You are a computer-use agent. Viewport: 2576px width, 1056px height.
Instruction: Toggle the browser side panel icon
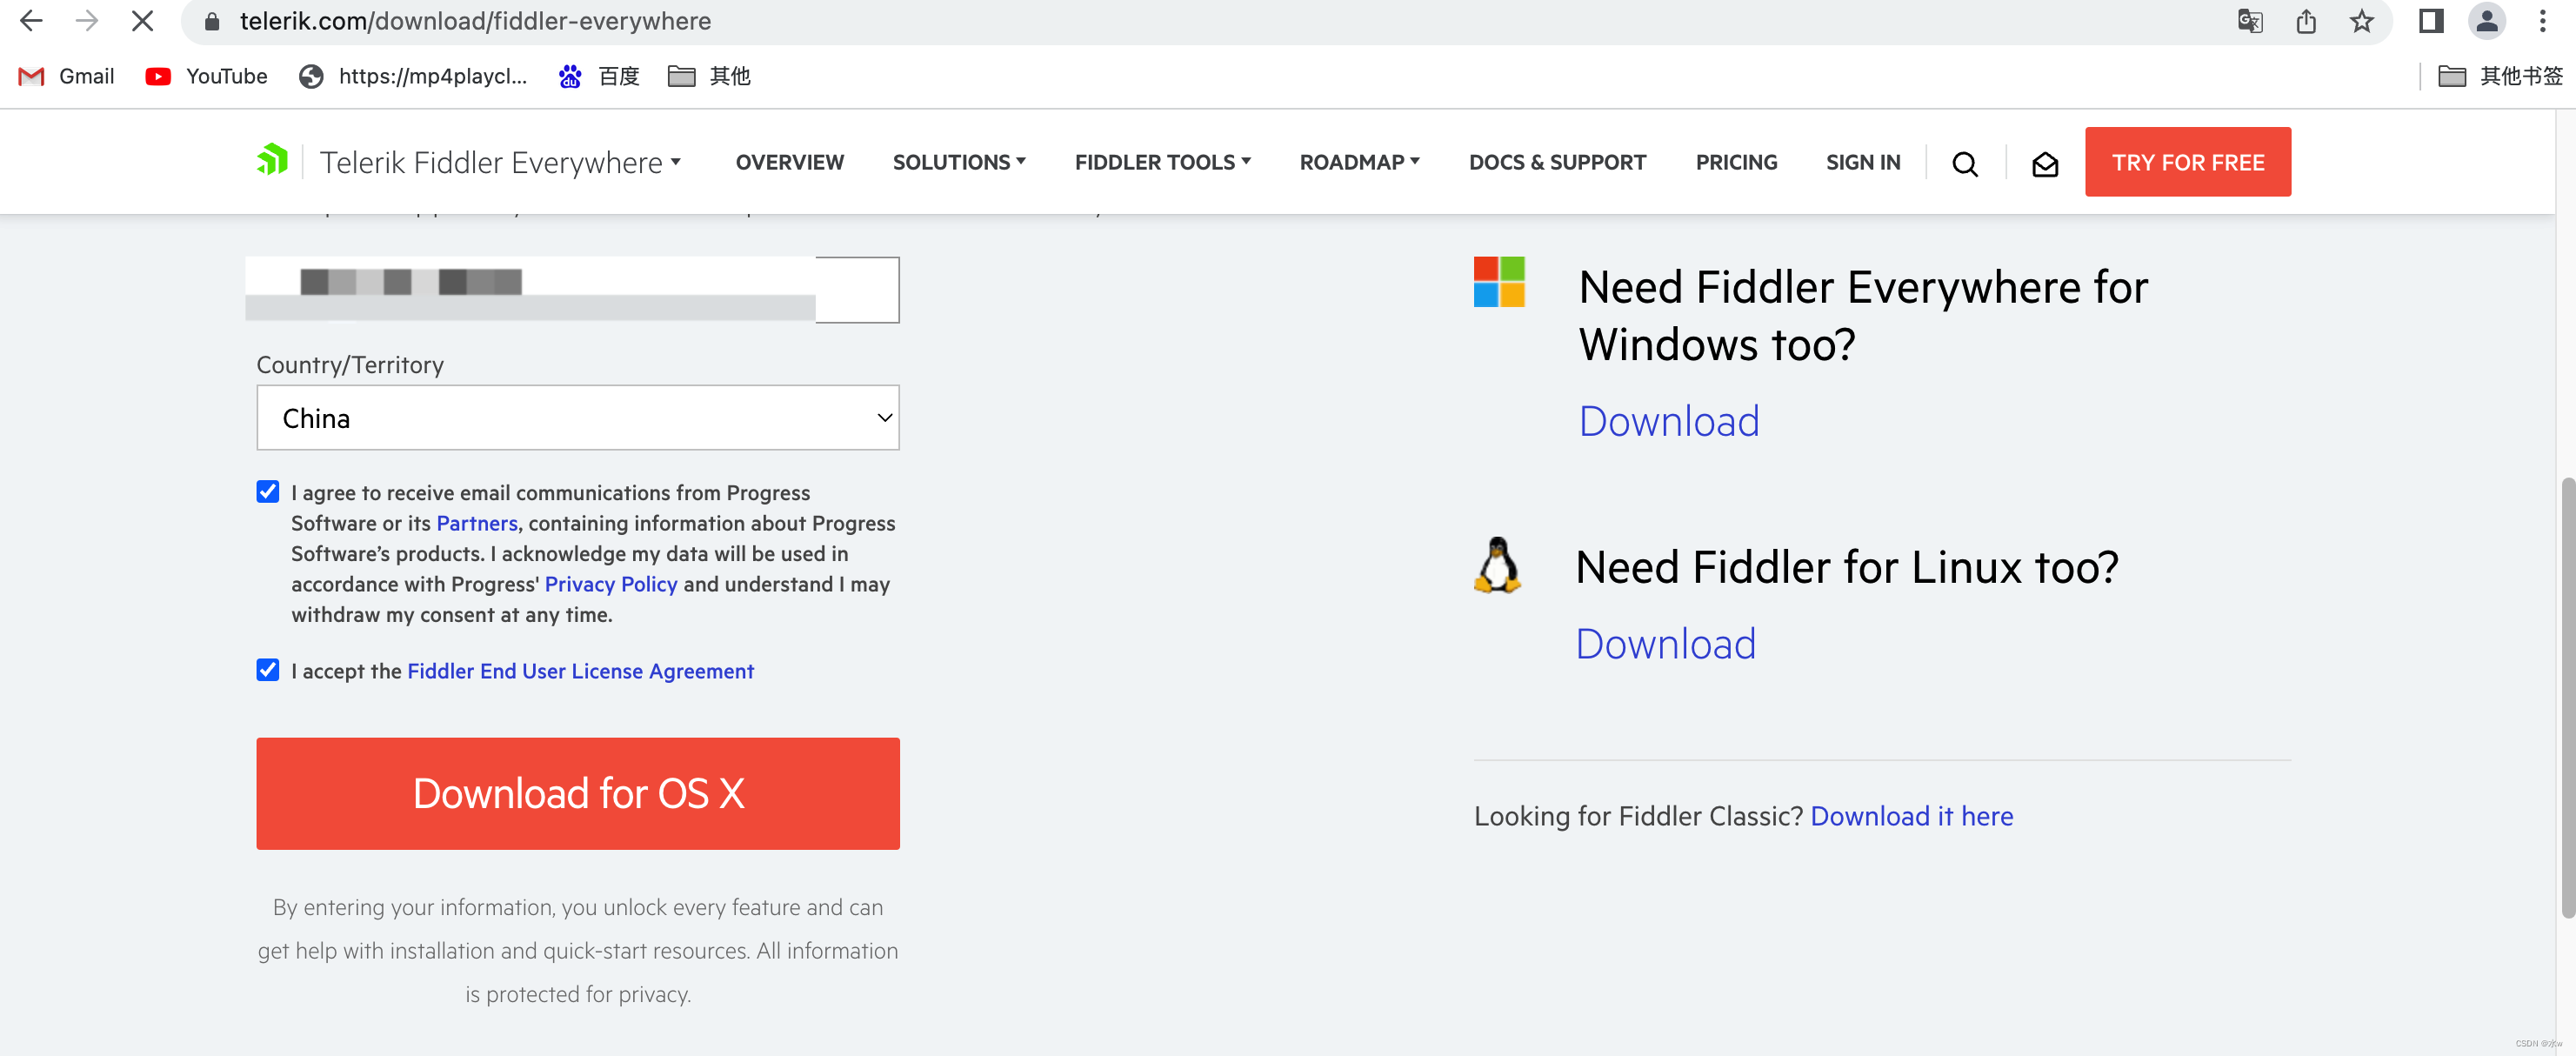click(2430, 21)
